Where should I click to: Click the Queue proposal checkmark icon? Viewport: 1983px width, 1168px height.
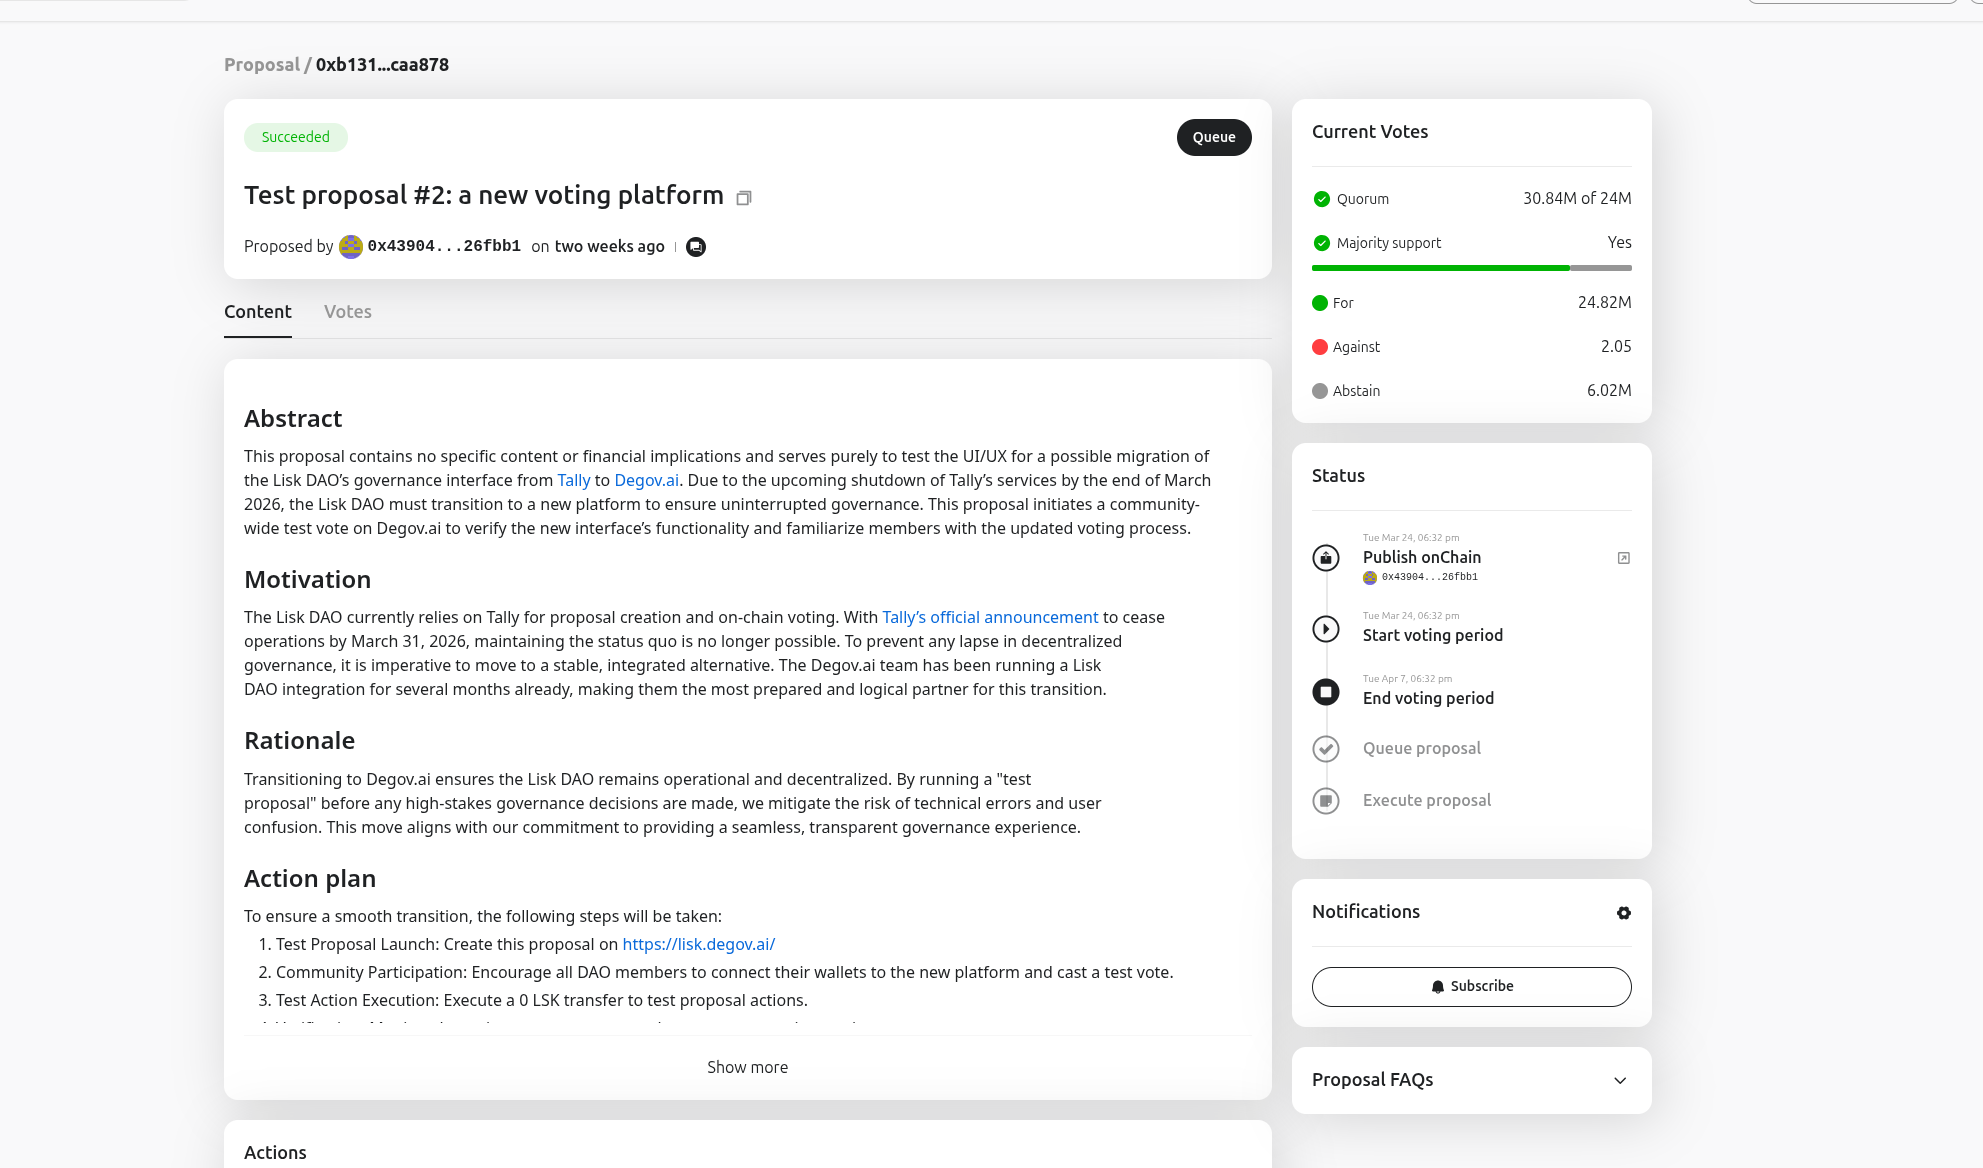1326,749
